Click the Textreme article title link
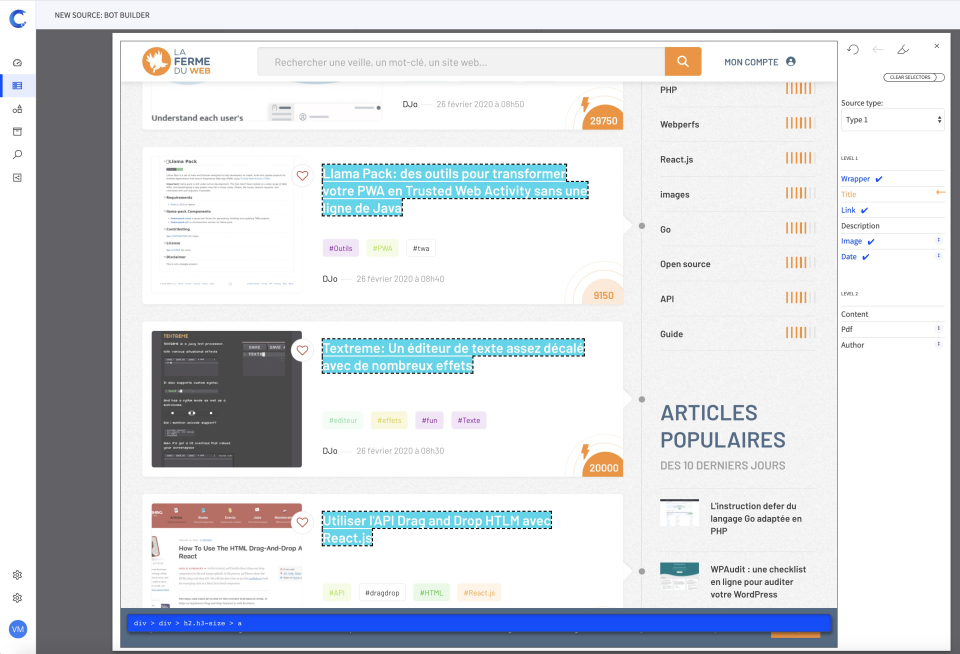Image resolution: width=960 pixels, height=654 pixels. [453, 356]
